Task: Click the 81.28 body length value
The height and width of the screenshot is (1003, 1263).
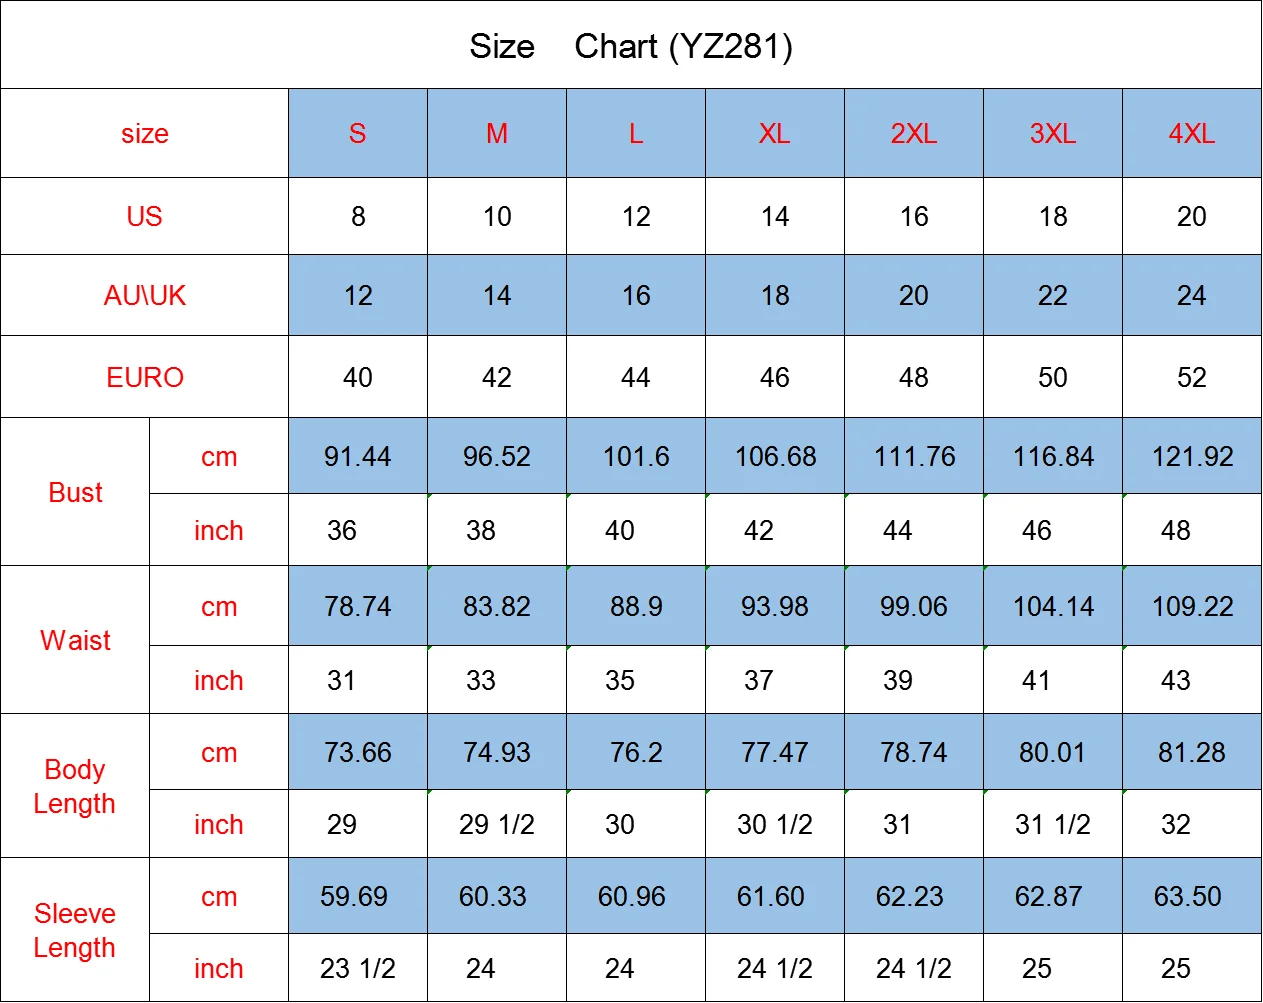Action: (x=1192, y=753)
